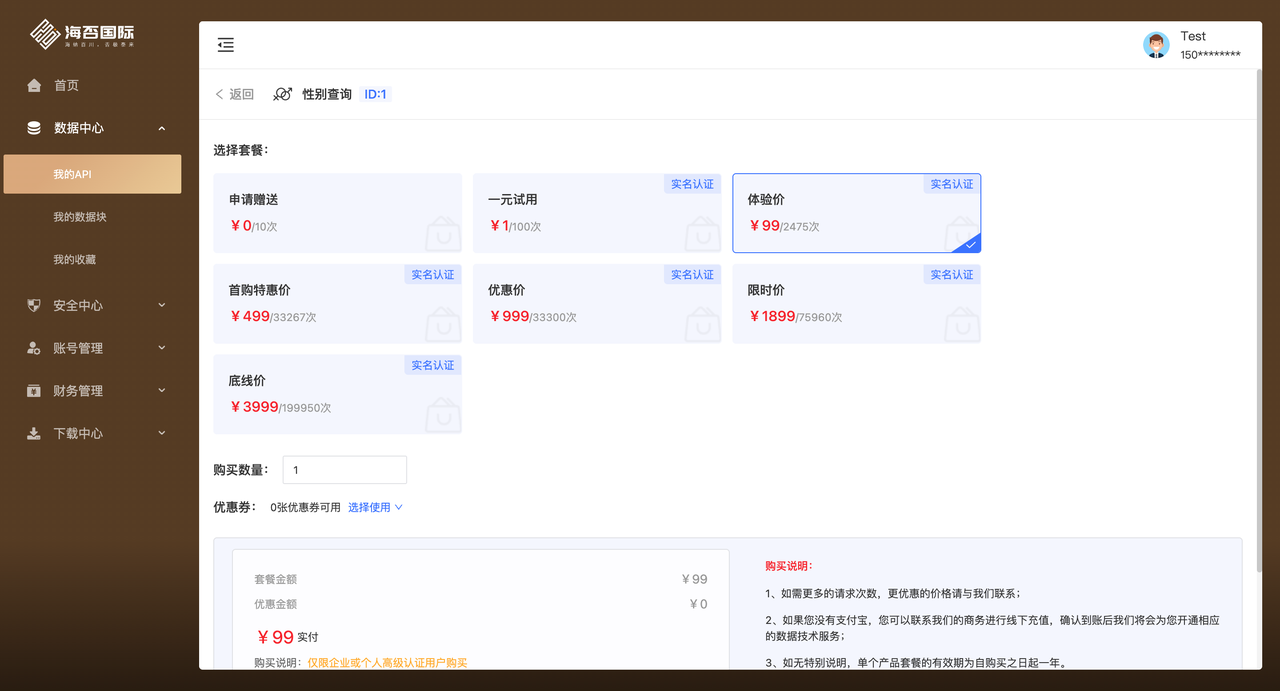Viewport: 1280px width, 691px height.
Task: Click the user icon beside 账号管理
Action: pos(34,348)
